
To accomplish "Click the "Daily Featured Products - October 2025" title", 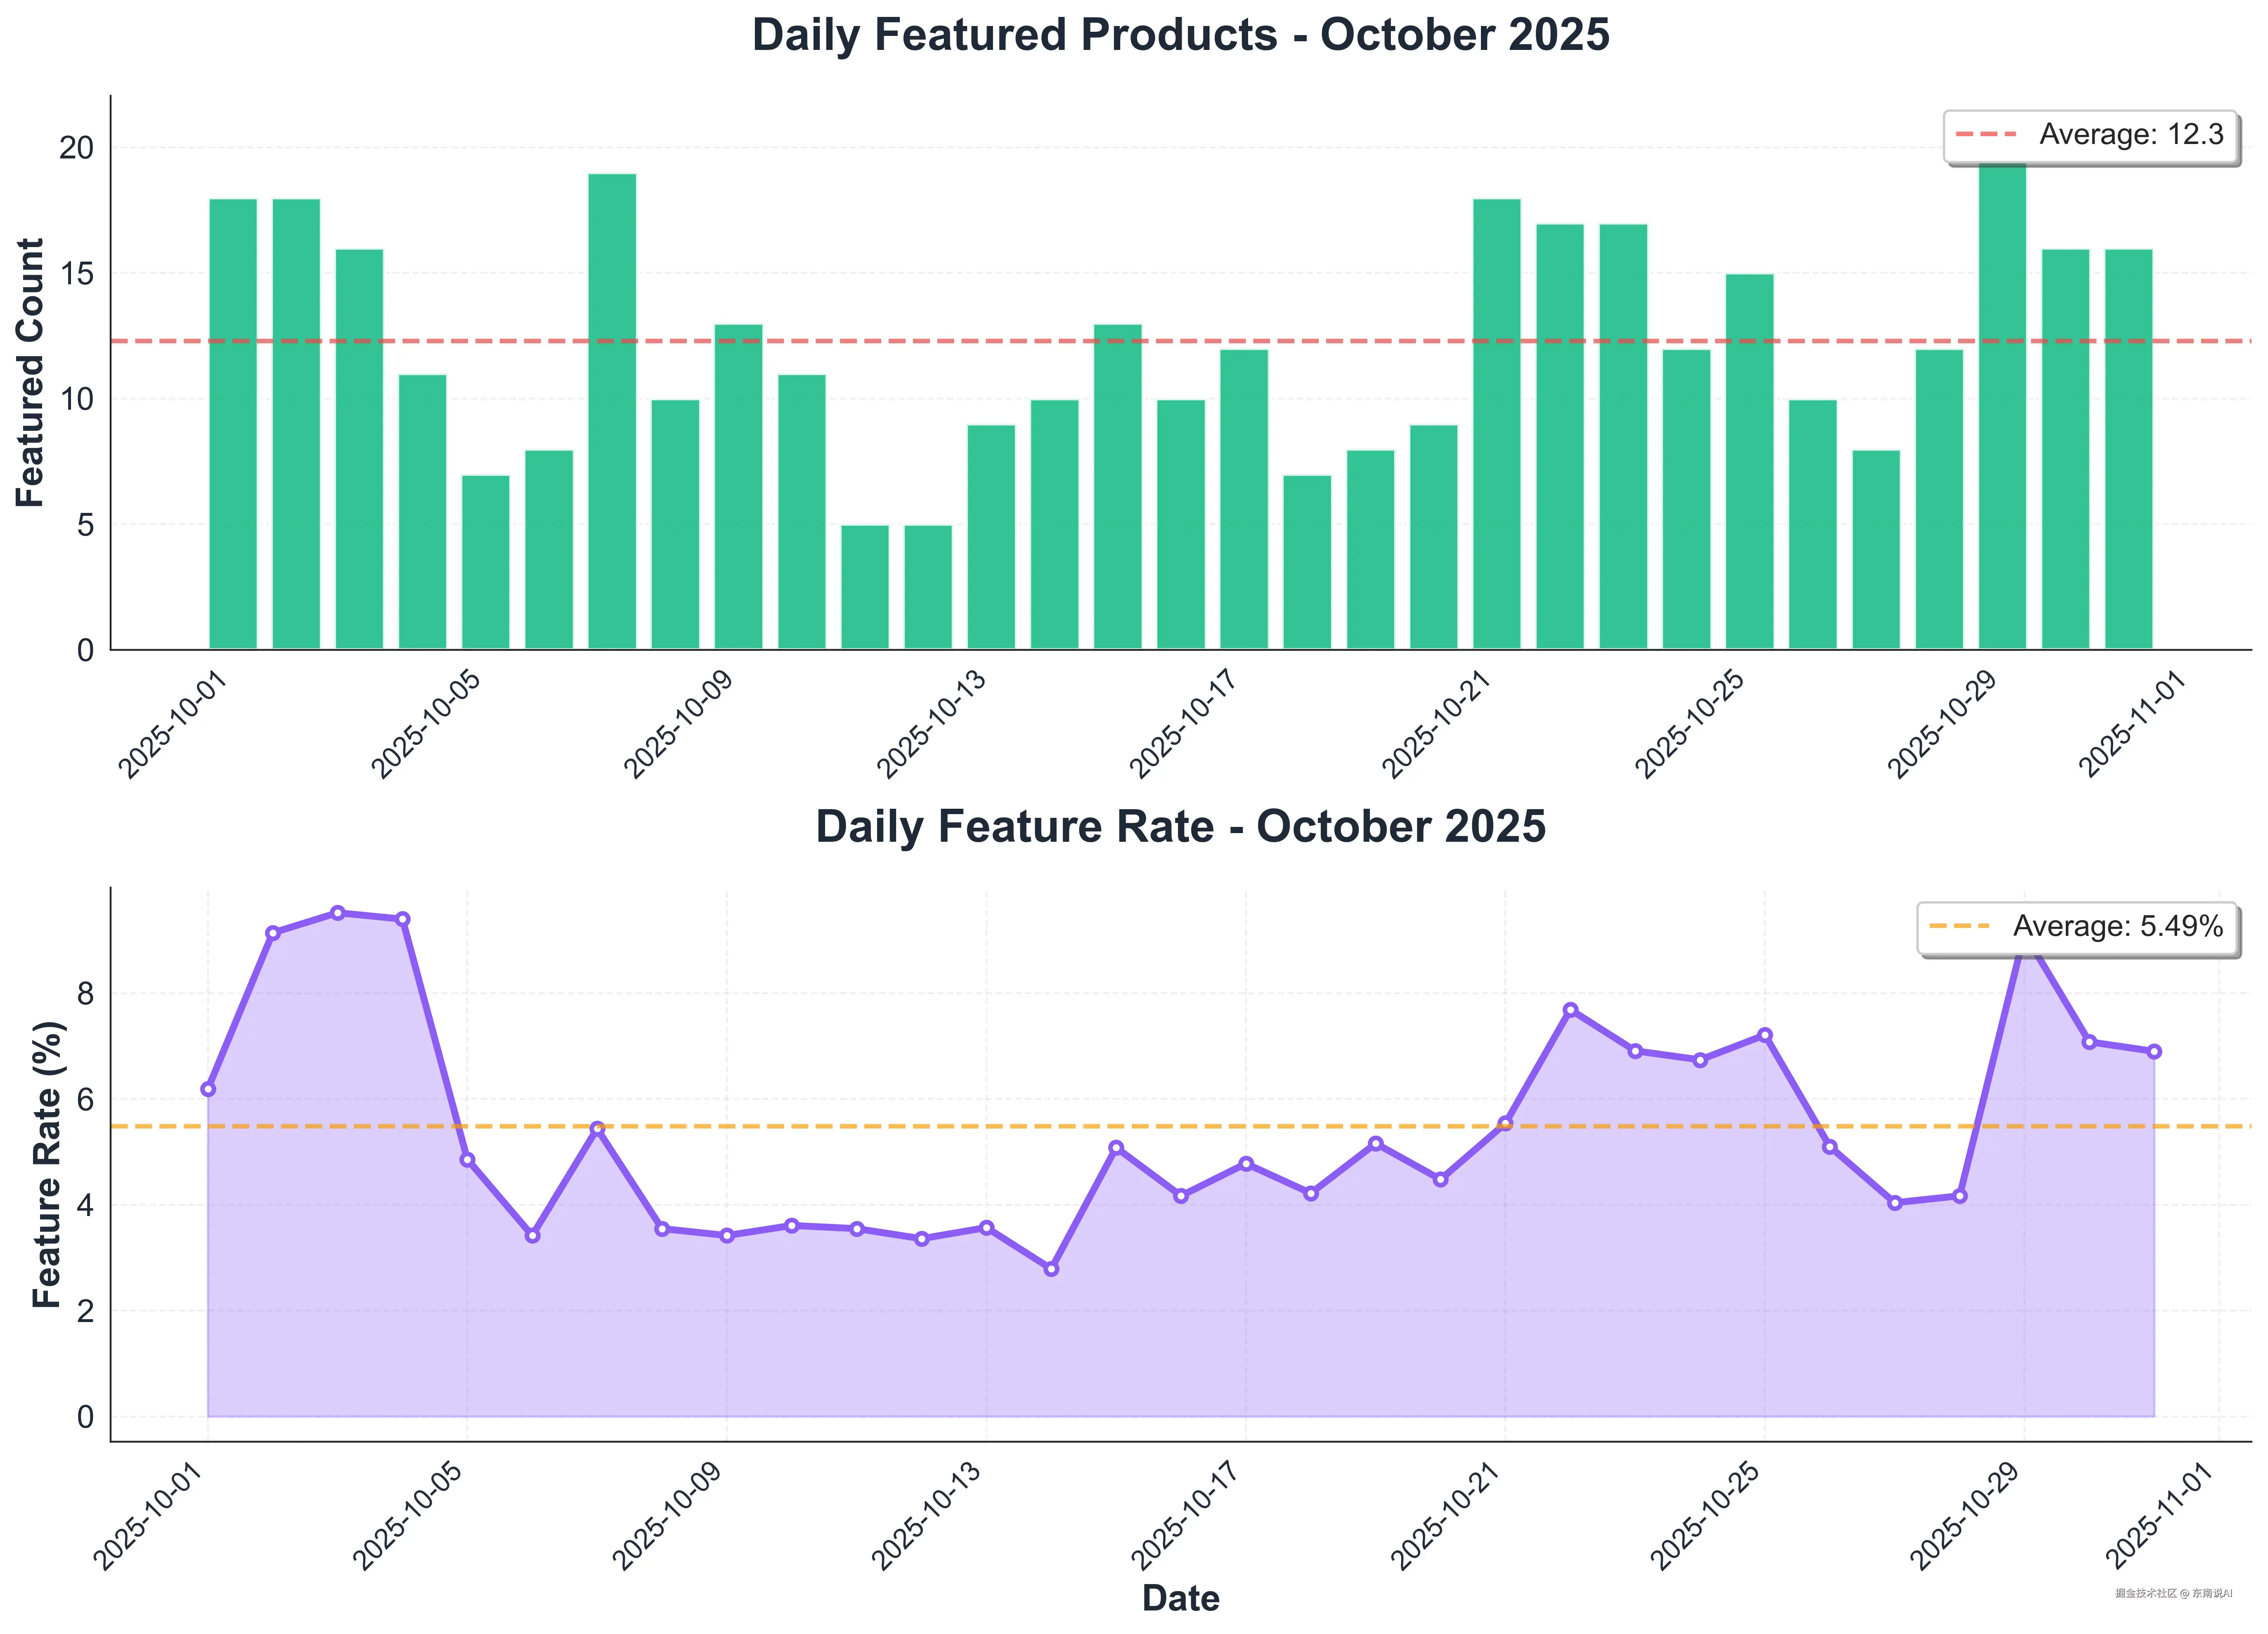I will [x=1180, y=35].
